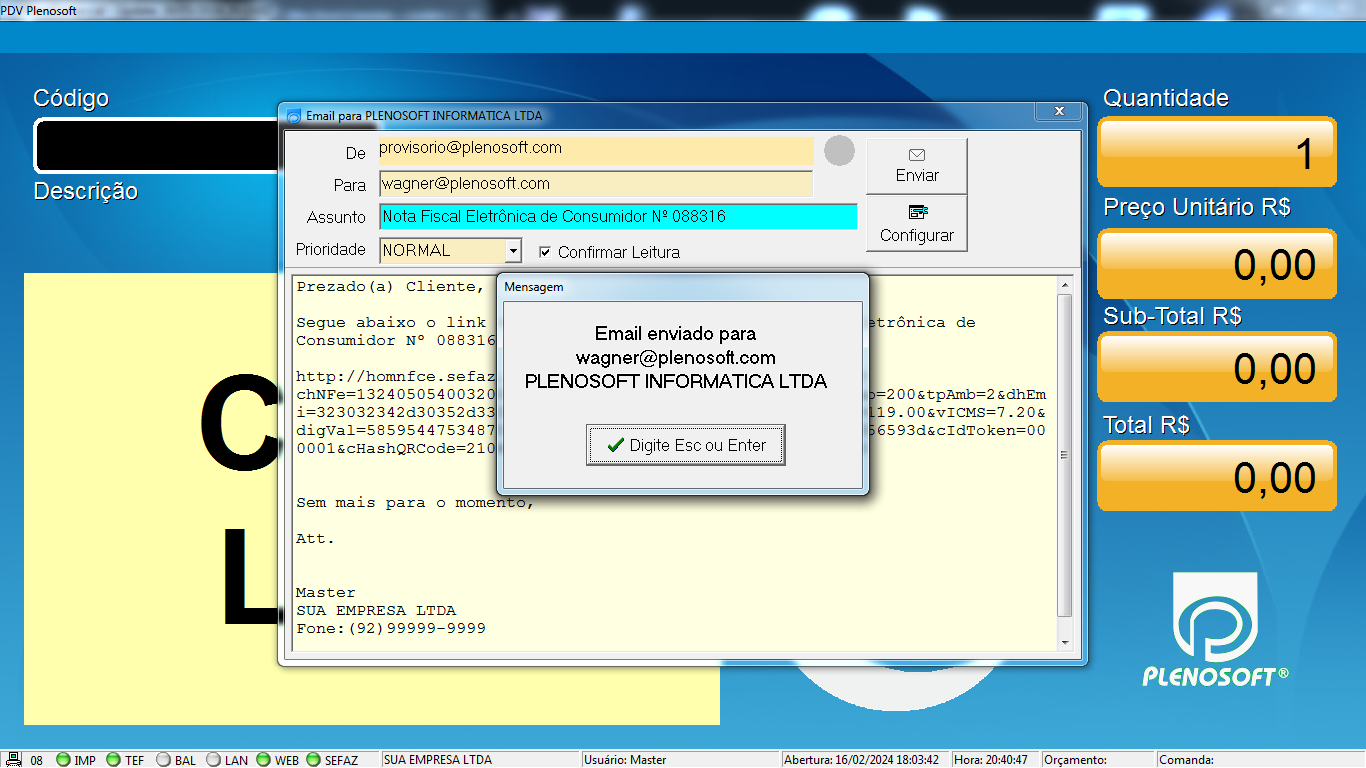The width and height of the screenshot is (1366, 768).
Task: Click the green checkmark in the message dialog
Action: (x=615, y=445)
